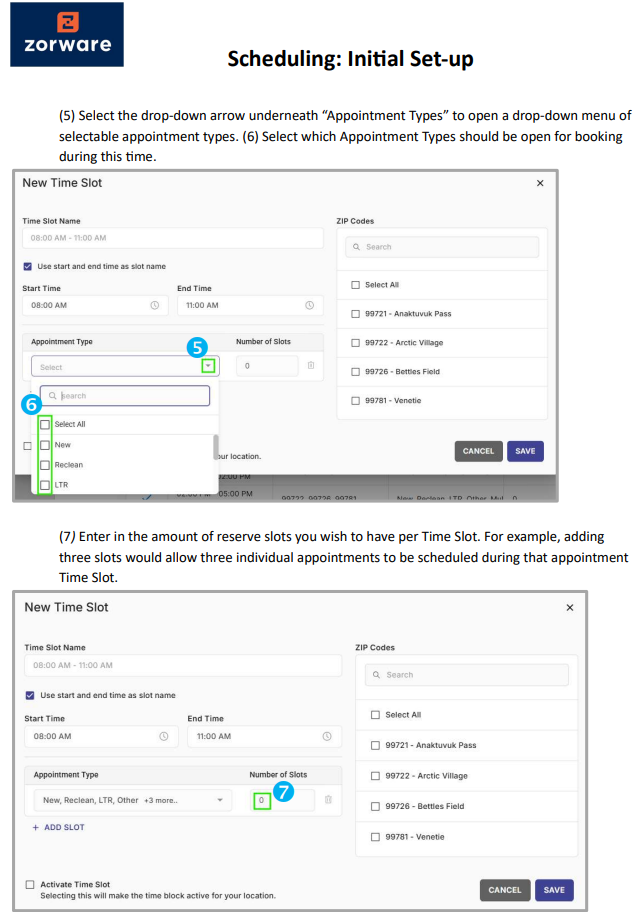
Task: Delete slot row via trash icon, step 7 screenshot
Action: pos(328,800)
